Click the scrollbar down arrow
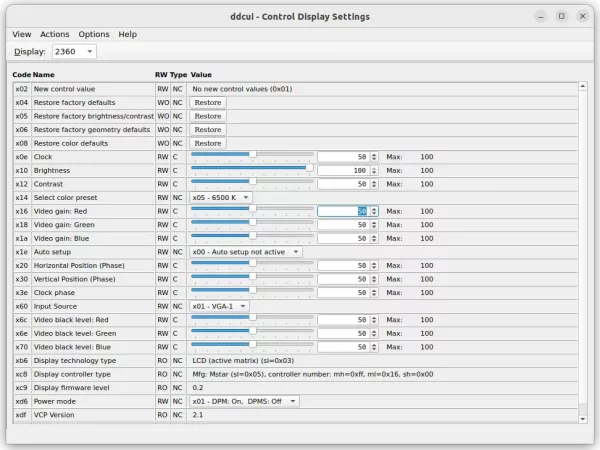 pyautogui.click(x=582, y=419)
